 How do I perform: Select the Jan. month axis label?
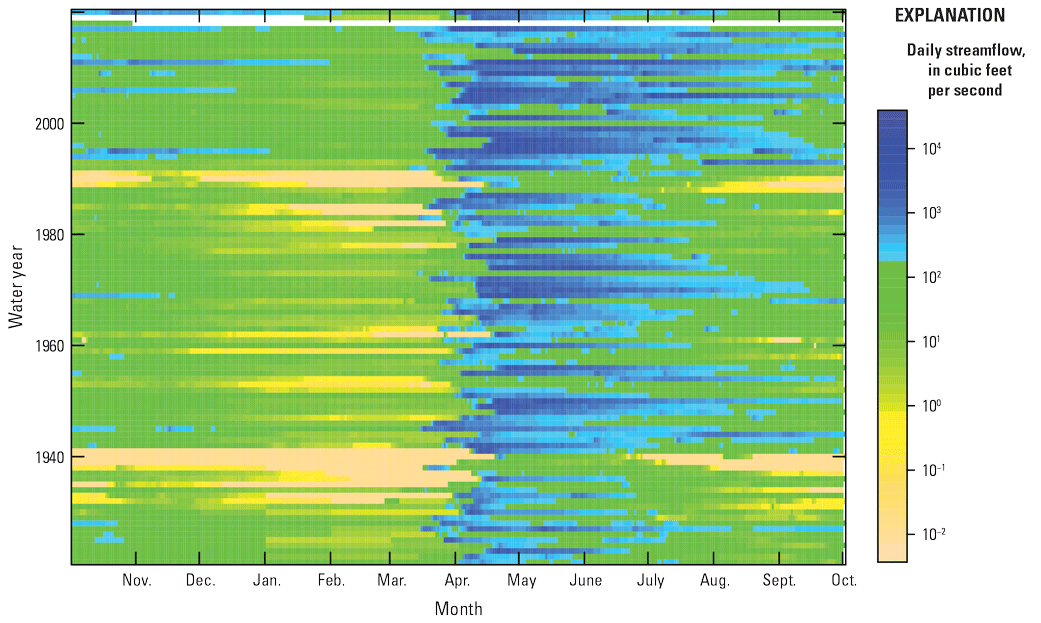266,581
